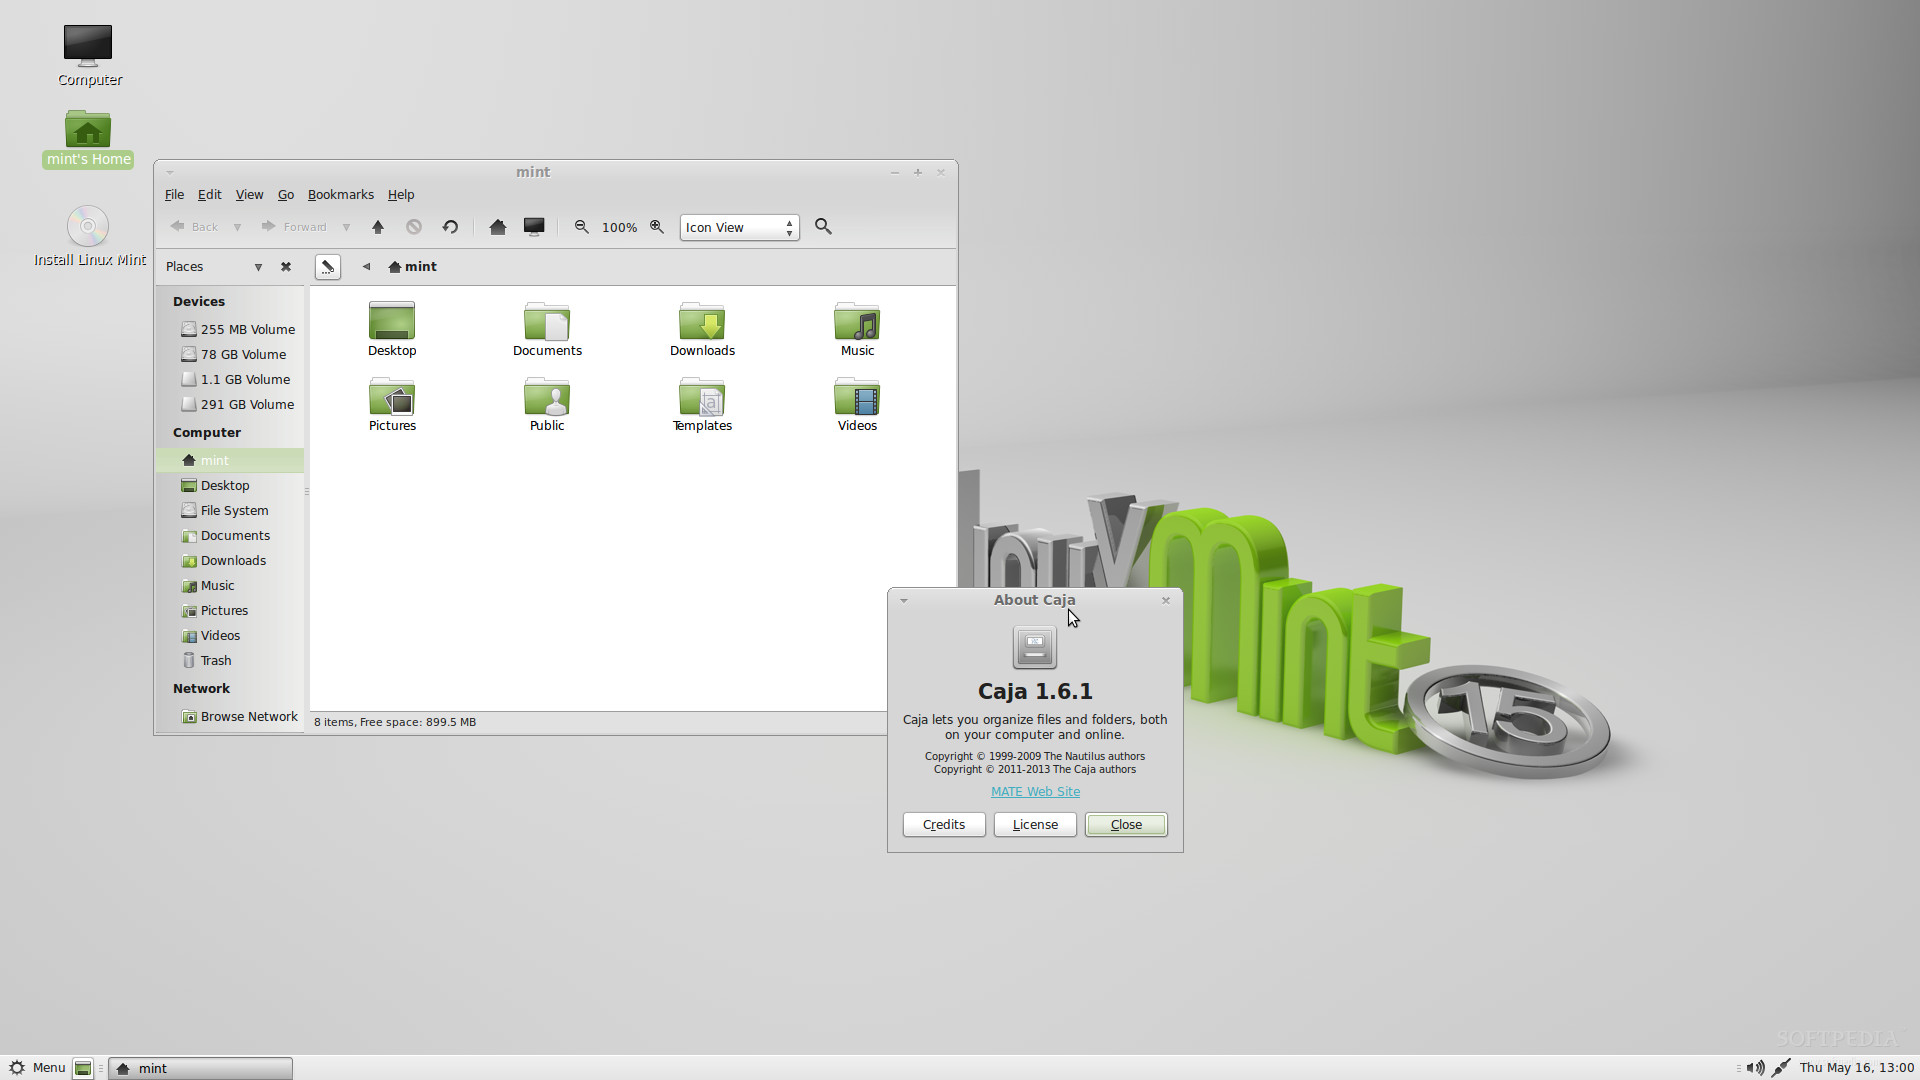The image size is (1920, 1080).
Task: Open the File menu
Action: 174,195
